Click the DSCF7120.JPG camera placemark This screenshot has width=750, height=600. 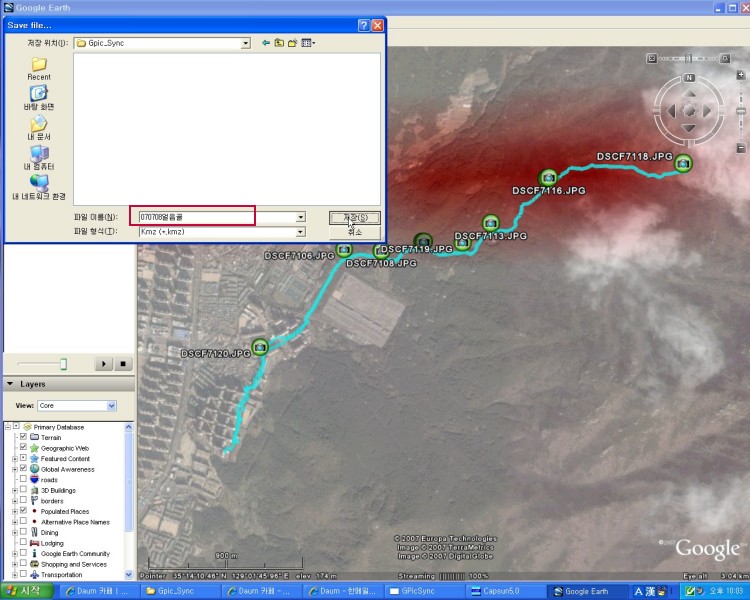pyautogui.click(x=260, y=346)
